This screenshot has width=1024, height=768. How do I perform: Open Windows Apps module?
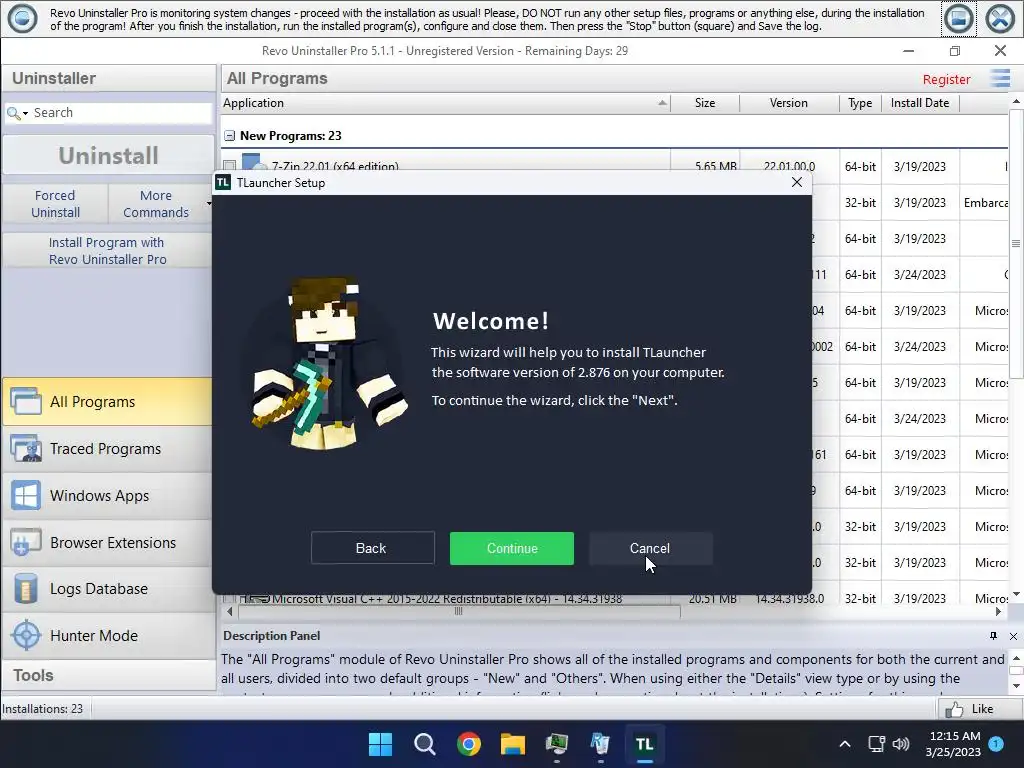point(107,496)
